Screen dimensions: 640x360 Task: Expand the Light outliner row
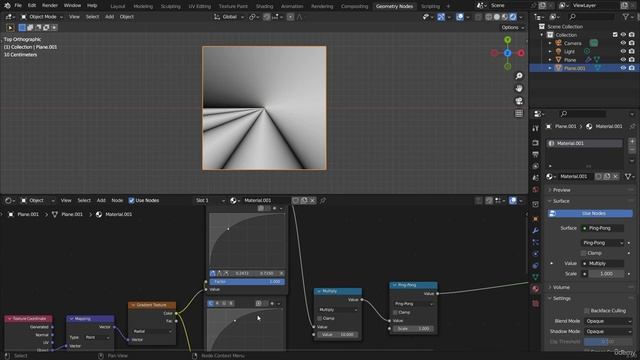pyautogui.click(x=550, y=51)
